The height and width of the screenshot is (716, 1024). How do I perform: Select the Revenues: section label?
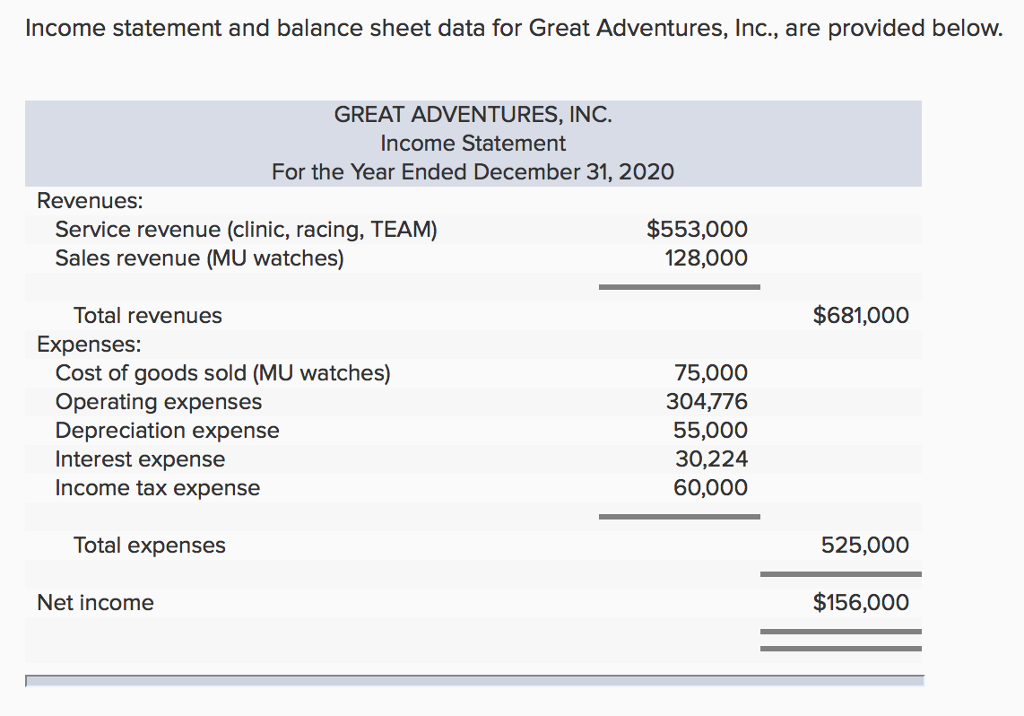pyautogui.click(x=90, y=200)
